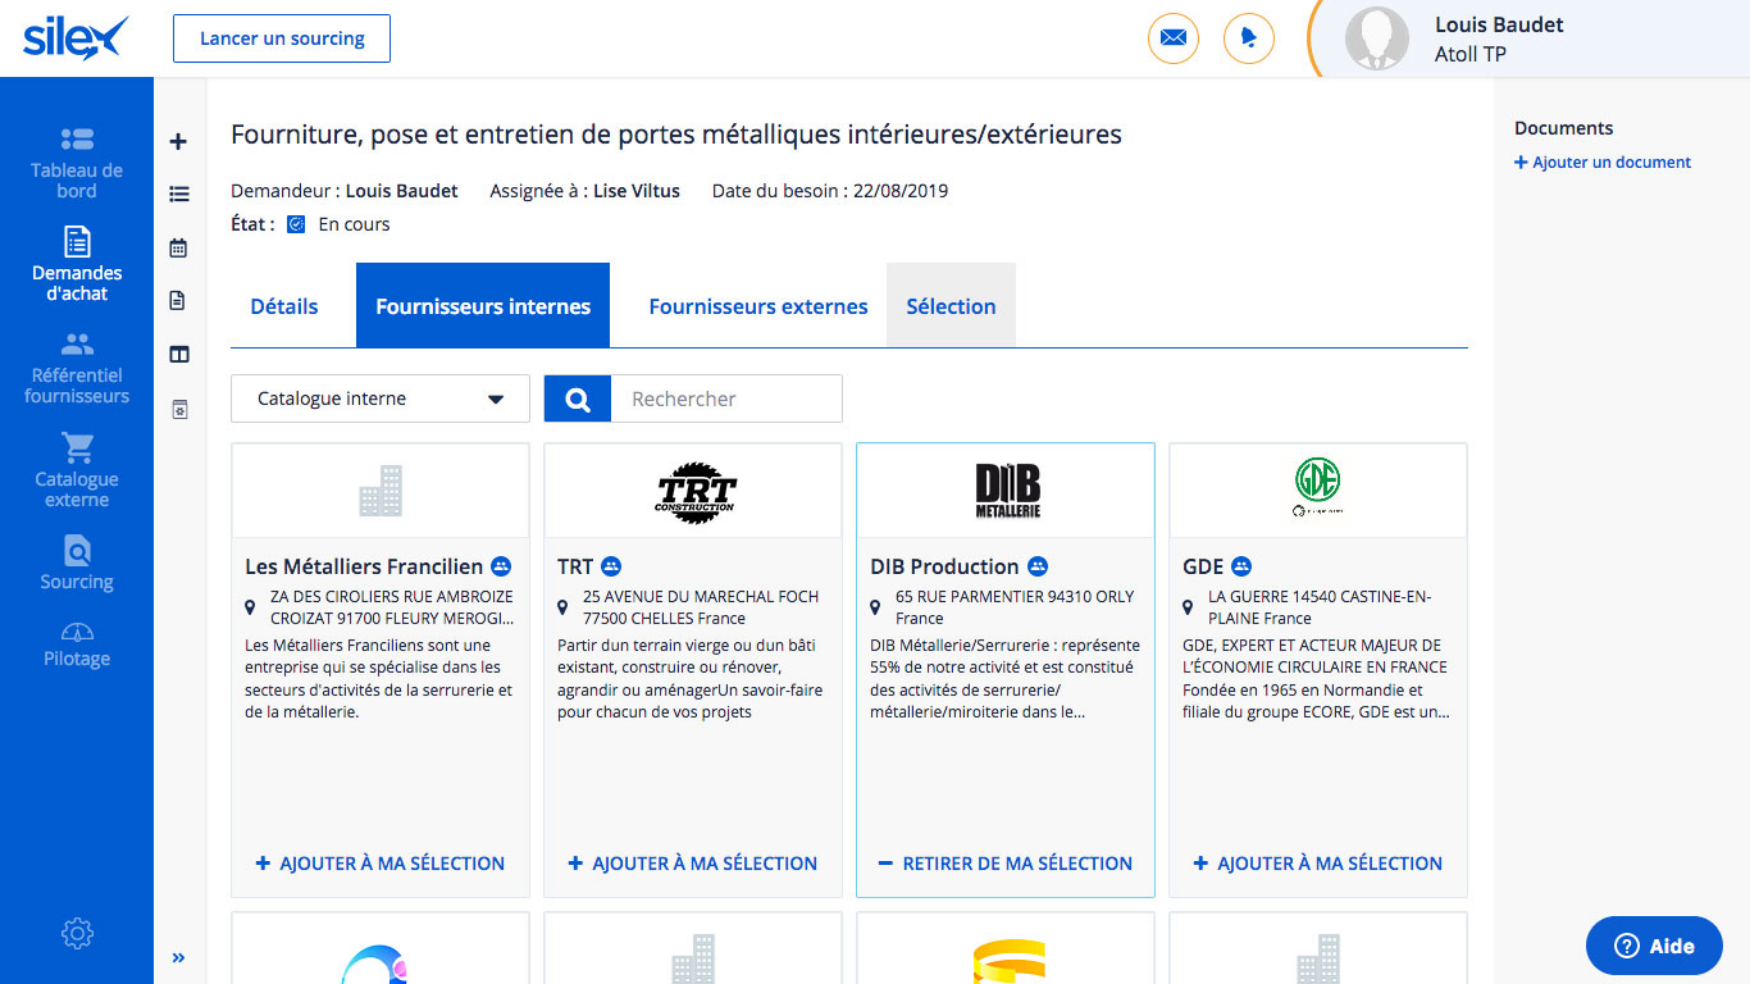Click Lancer un sourcing button
This screenshot has width=1750, height=984.
(282, 38)
